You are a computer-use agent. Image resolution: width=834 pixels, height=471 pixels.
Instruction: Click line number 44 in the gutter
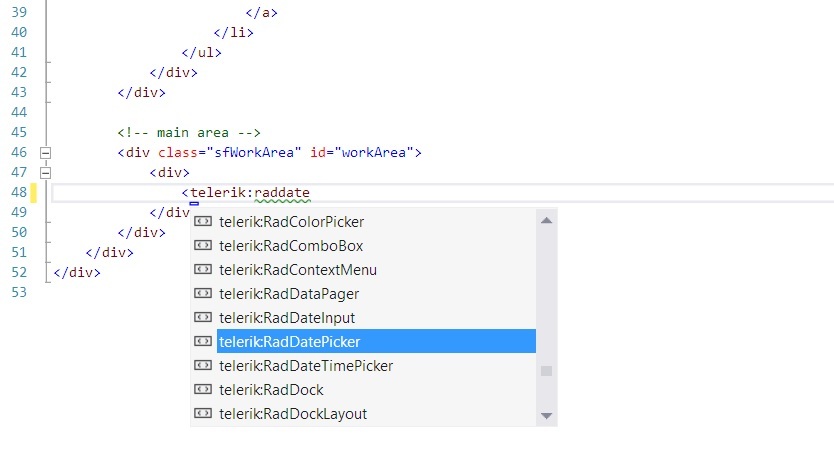[x=19, y=112]
